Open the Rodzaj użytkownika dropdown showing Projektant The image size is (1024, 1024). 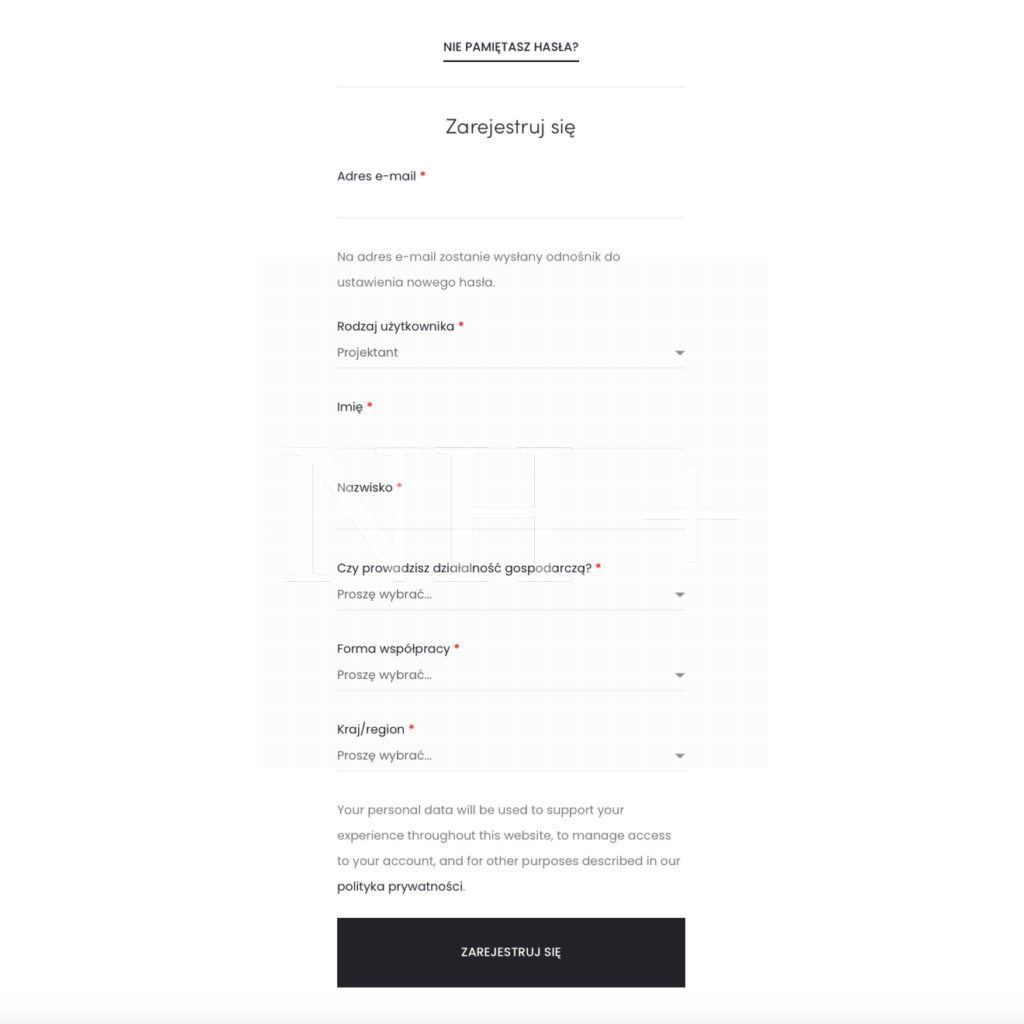[500, 353]
